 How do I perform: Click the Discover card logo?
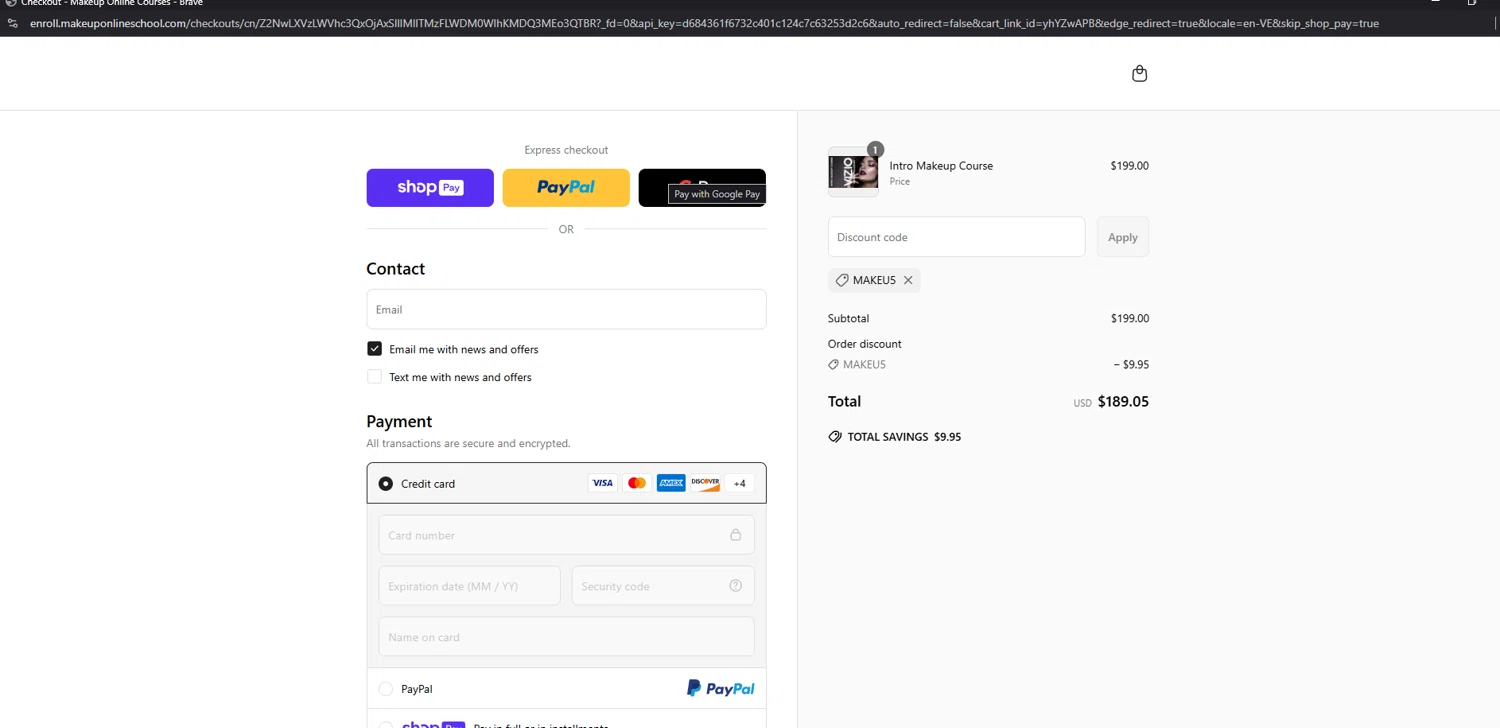(705, 483)
